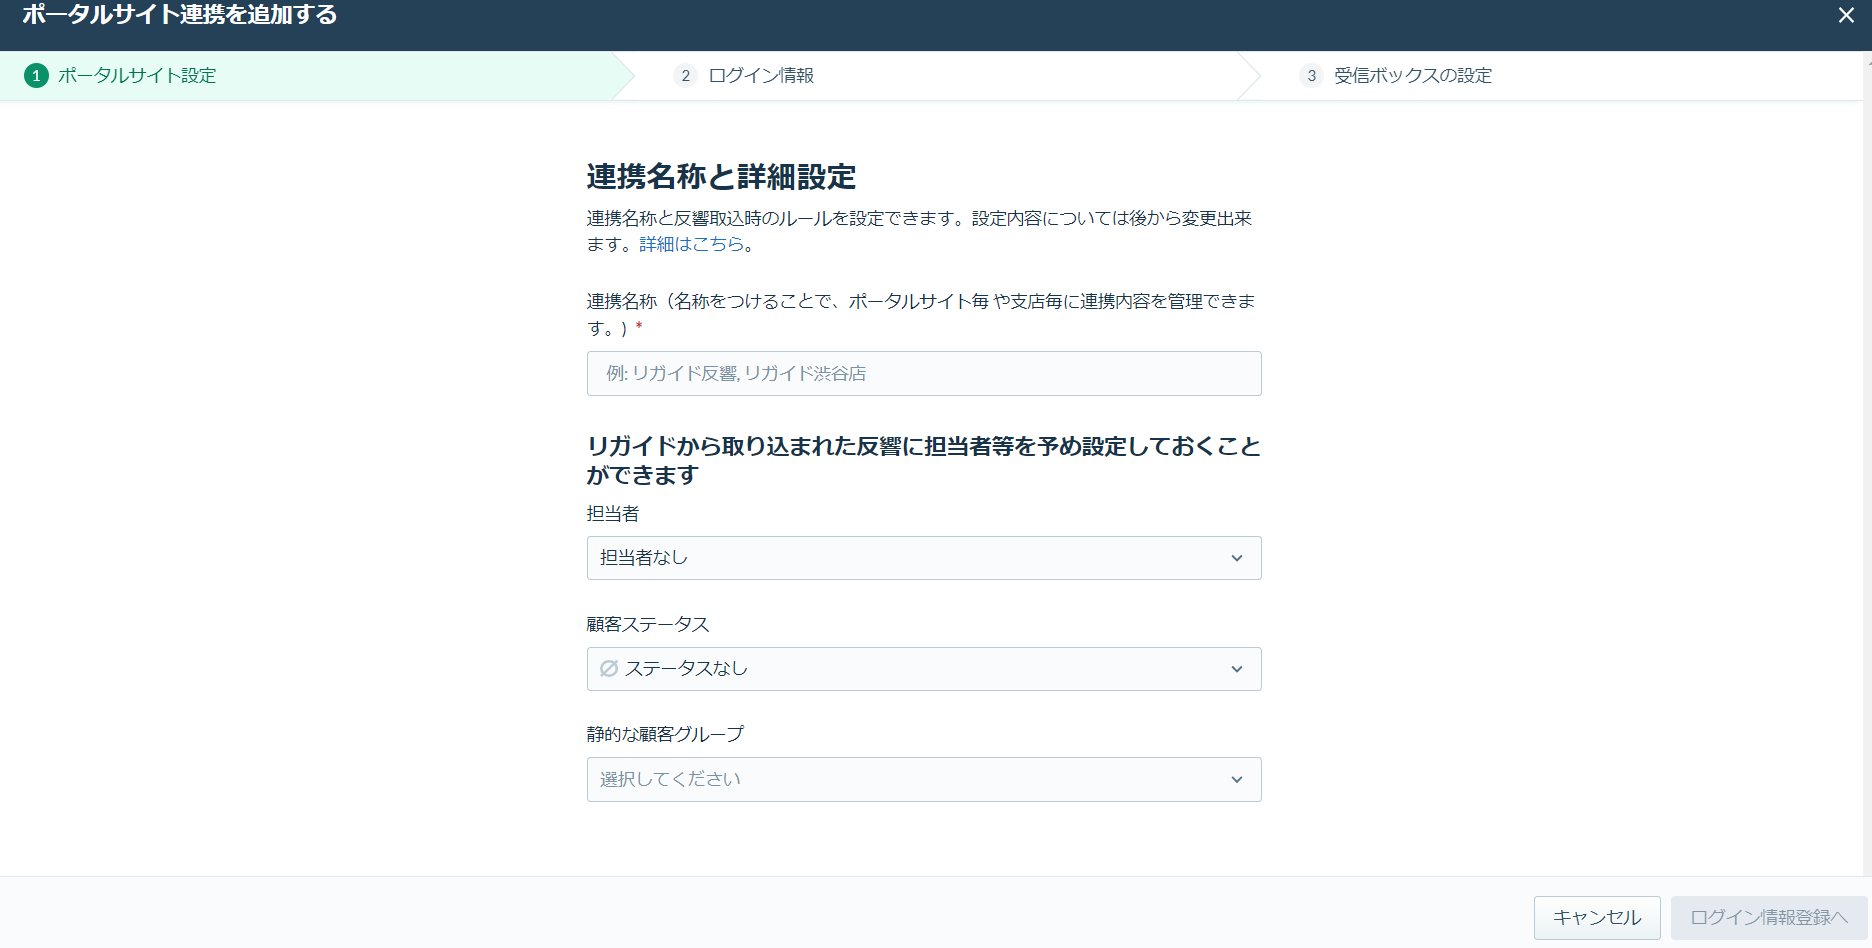
Task: Click the step number 2 circle icon
Action: click(x=685, y=76)
